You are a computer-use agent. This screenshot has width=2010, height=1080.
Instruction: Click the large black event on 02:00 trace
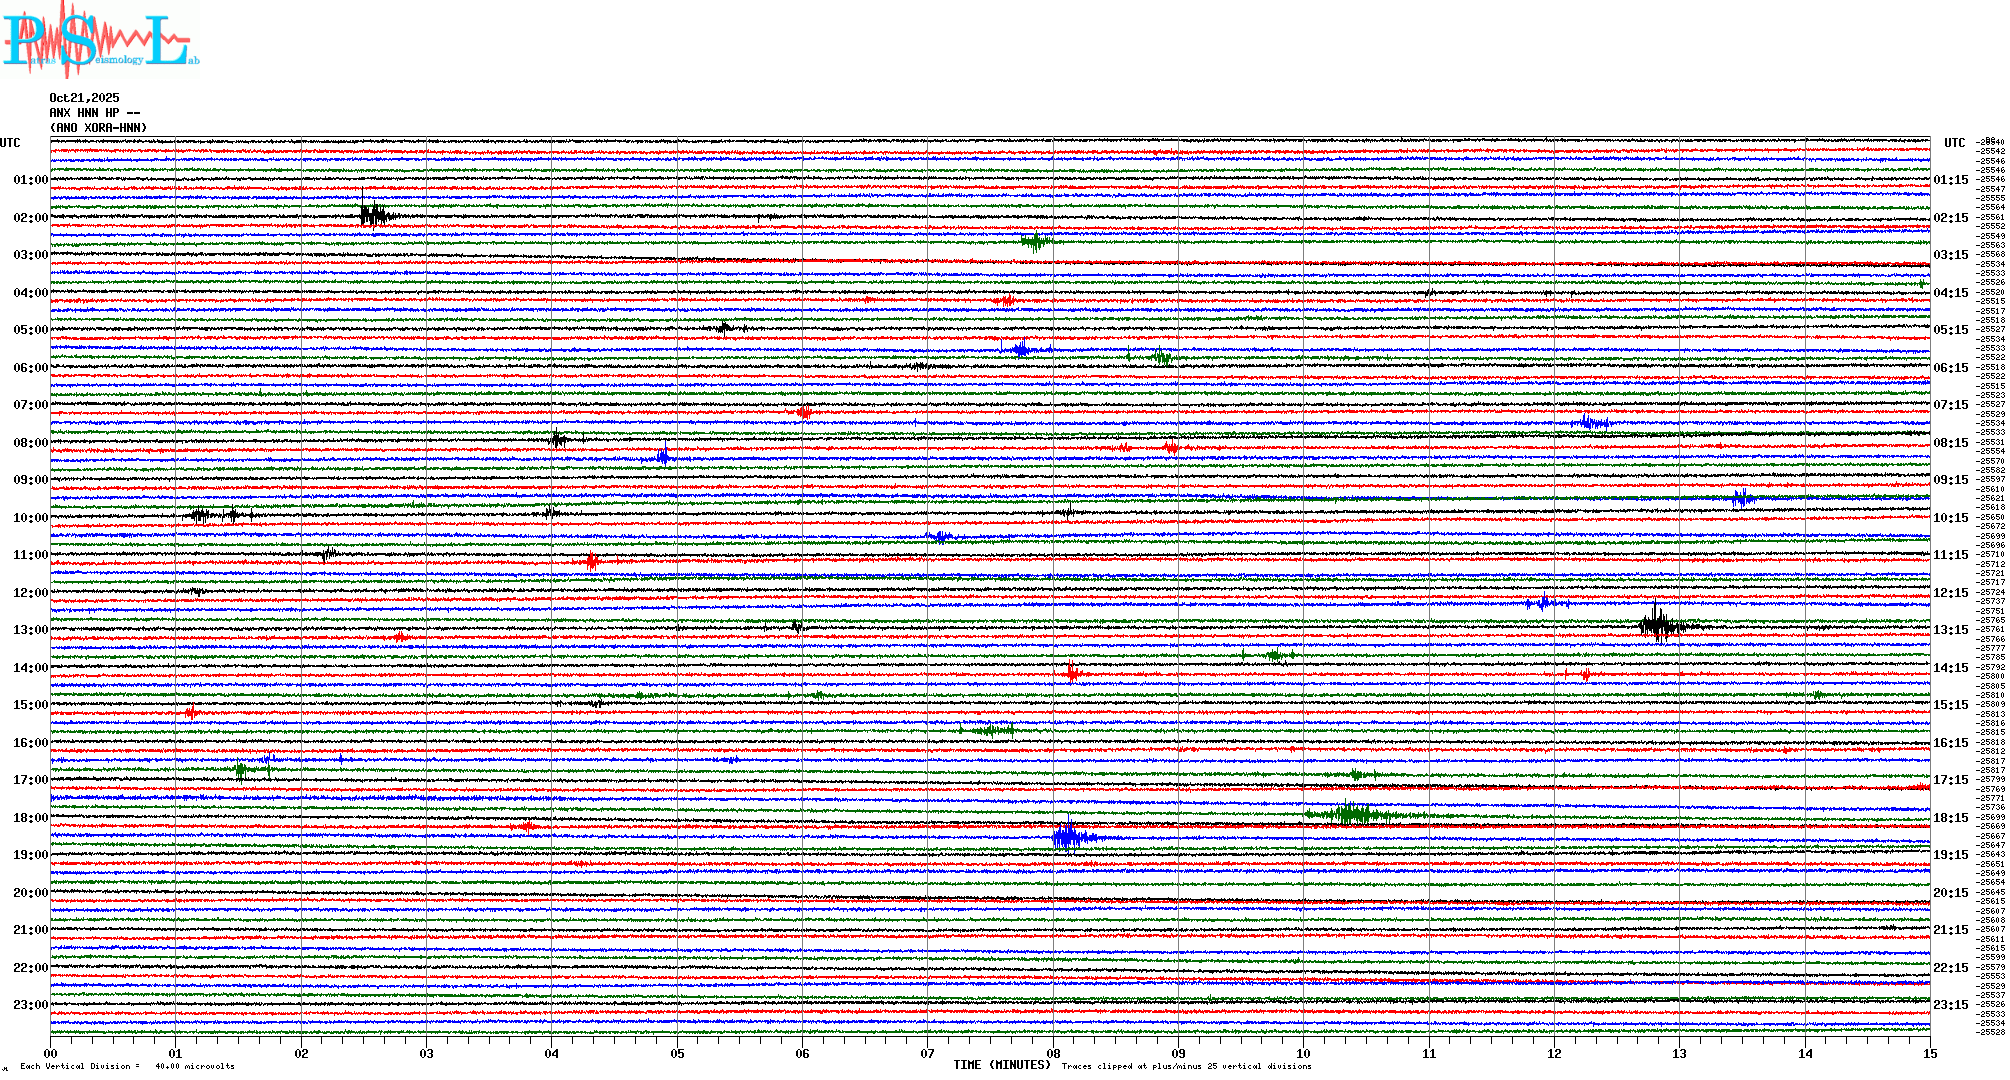click(x=374, y=214)
